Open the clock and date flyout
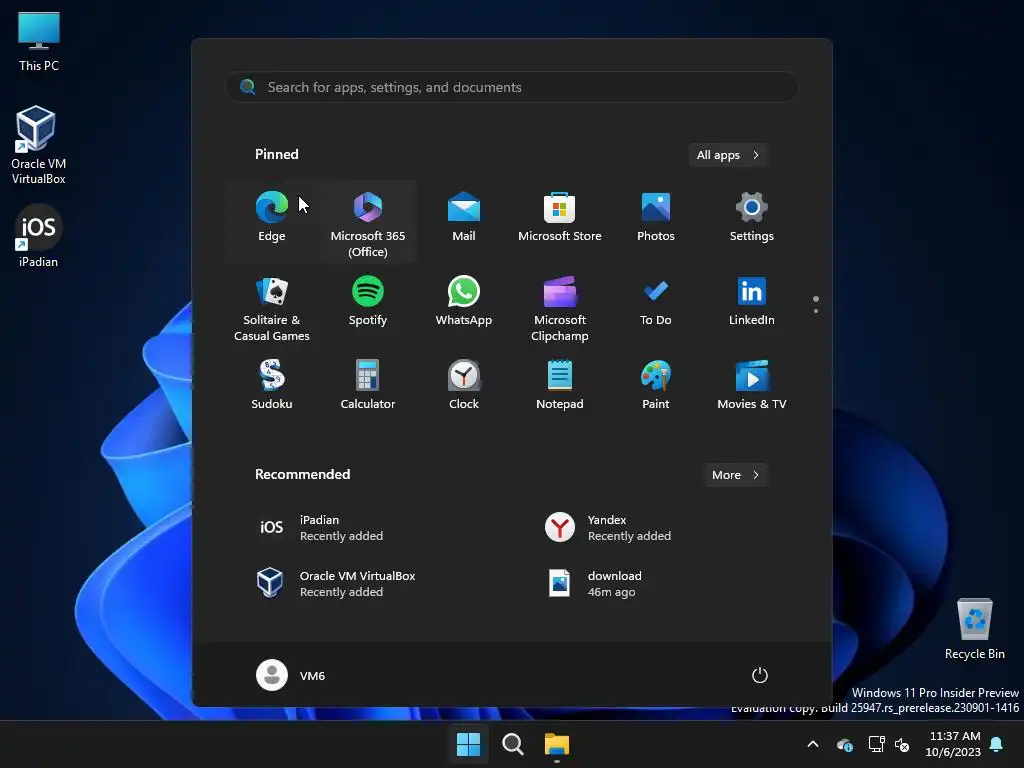The image size is (1024, 768). click(953, 744)
